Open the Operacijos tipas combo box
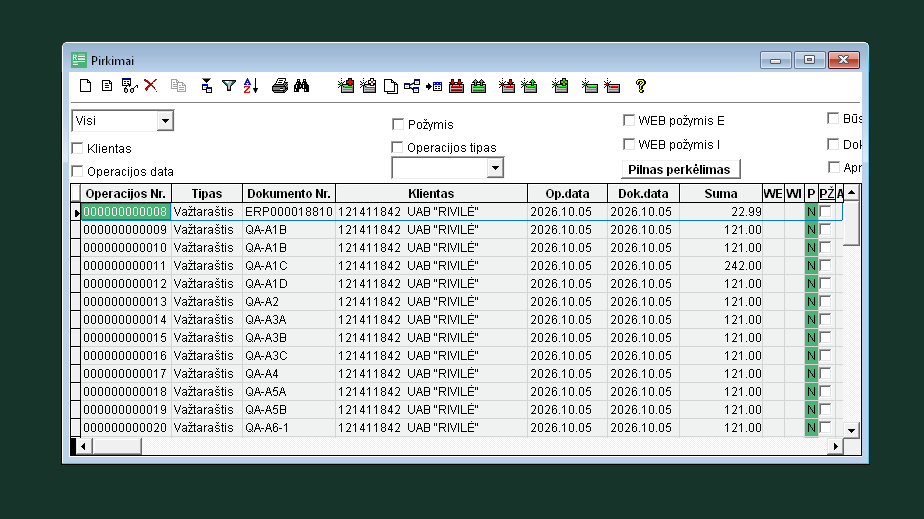The width and height of the screenshot is (924, 519). (x=495, y=168)
